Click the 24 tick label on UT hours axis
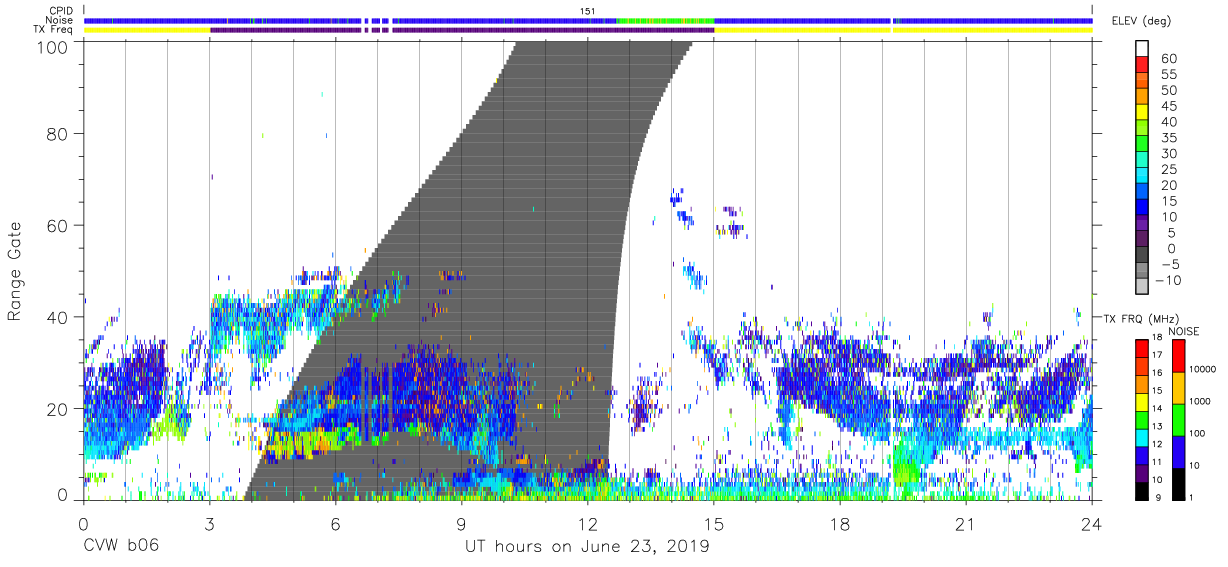Screen dimensions: 1228x567 coord(1092,523)
